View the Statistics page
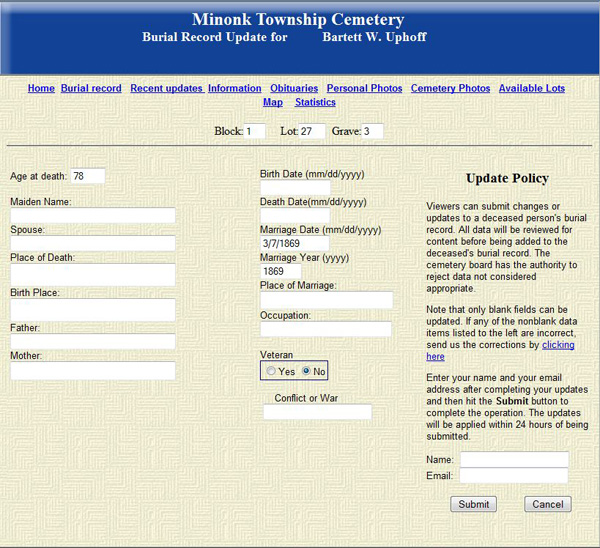Viewport: 600px width, 548px height. pos(315,103)
